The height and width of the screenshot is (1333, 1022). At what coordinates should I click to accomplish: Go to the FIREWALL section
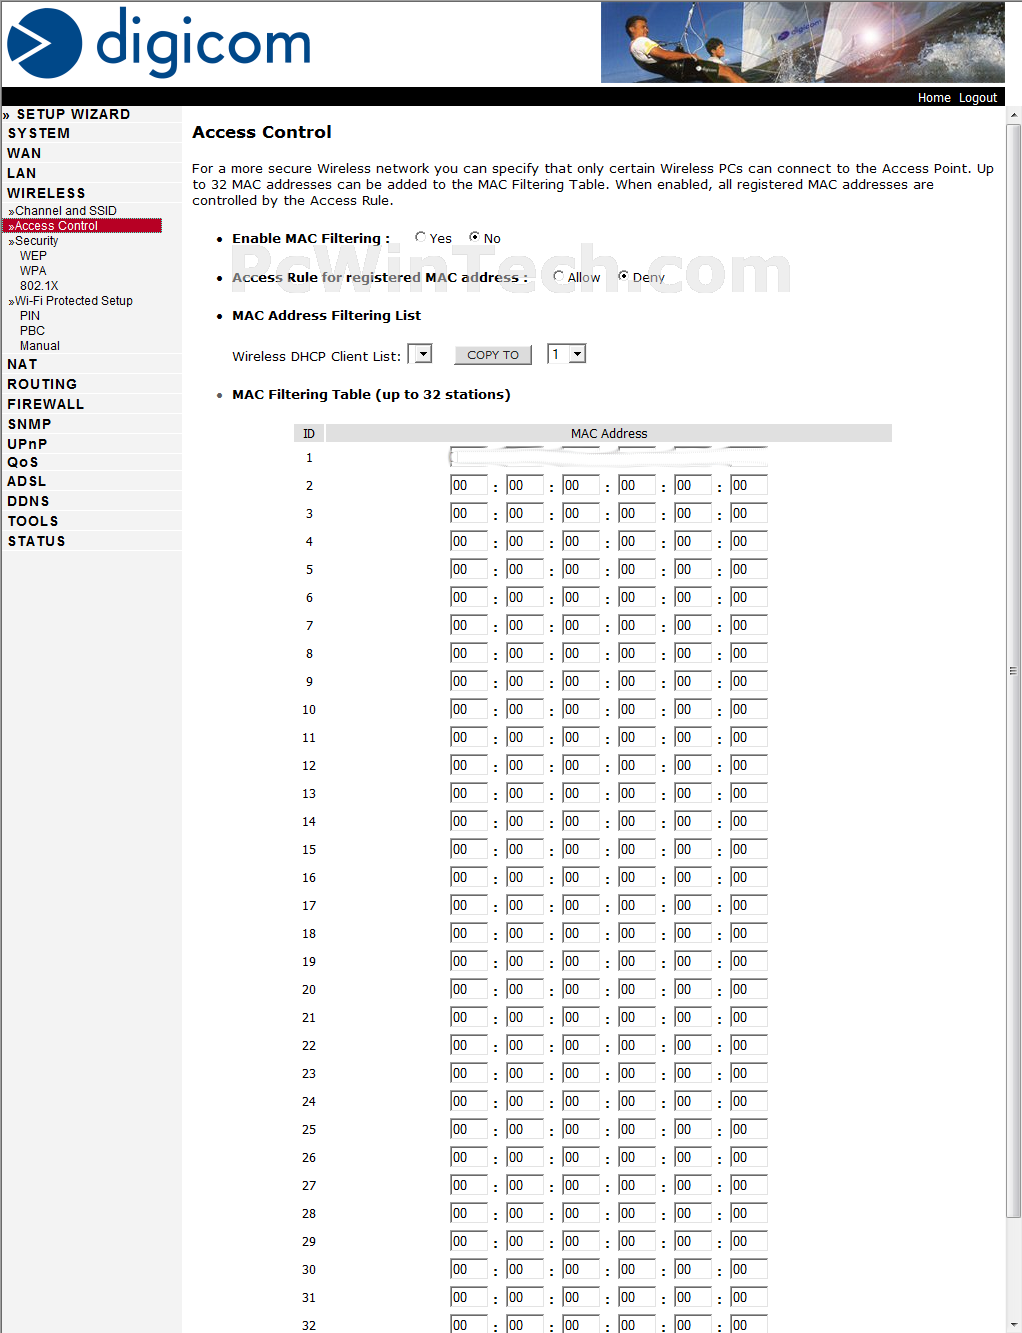tap(46, 404)
